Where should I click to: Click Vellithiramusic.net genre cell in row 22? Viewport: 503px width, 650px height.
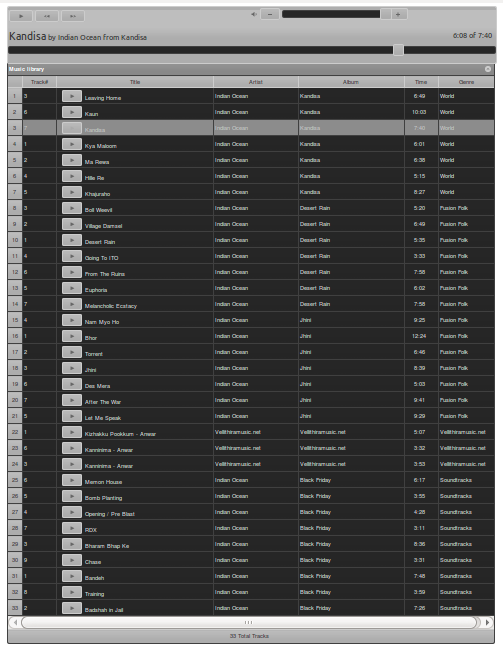pyautogui.click(x=466, y=432)
